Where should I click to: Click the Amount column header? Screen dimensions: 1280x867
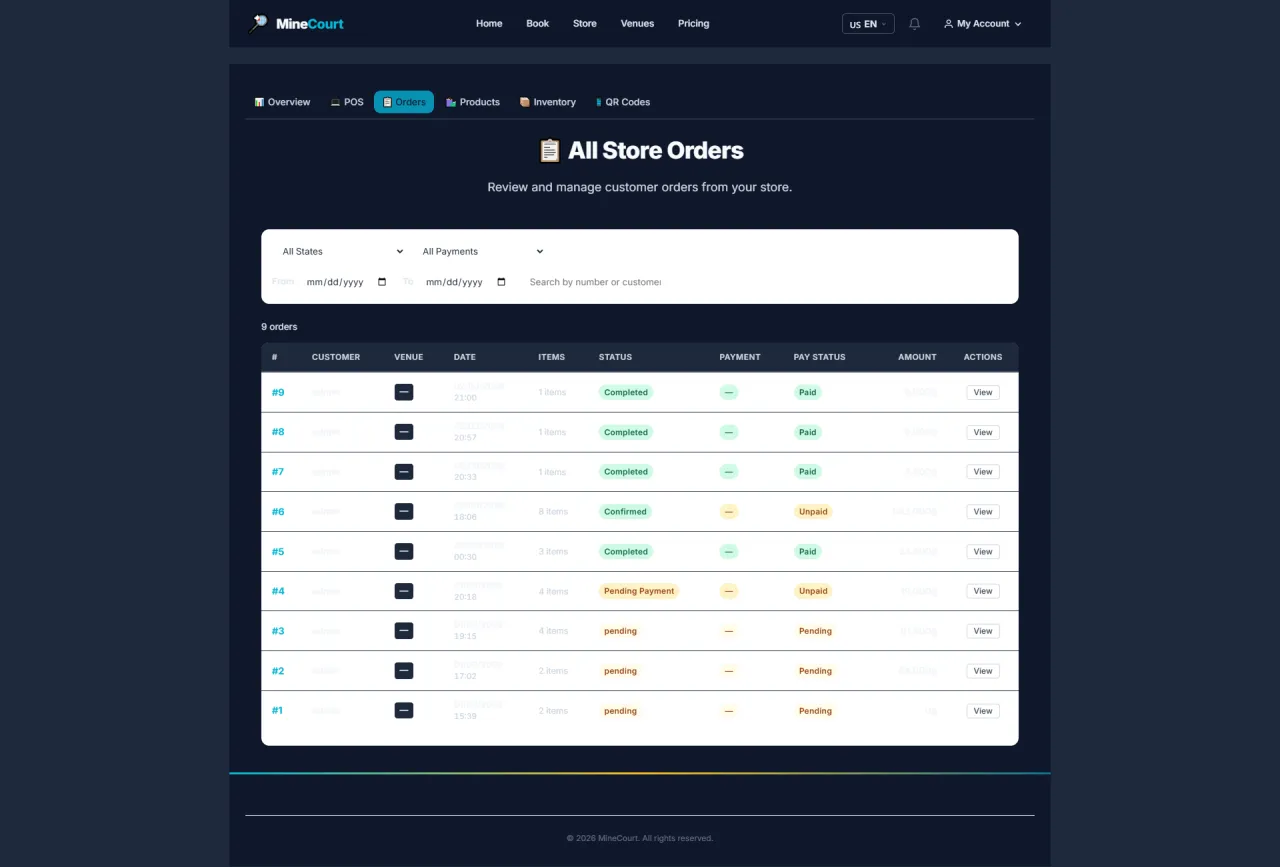917,357
